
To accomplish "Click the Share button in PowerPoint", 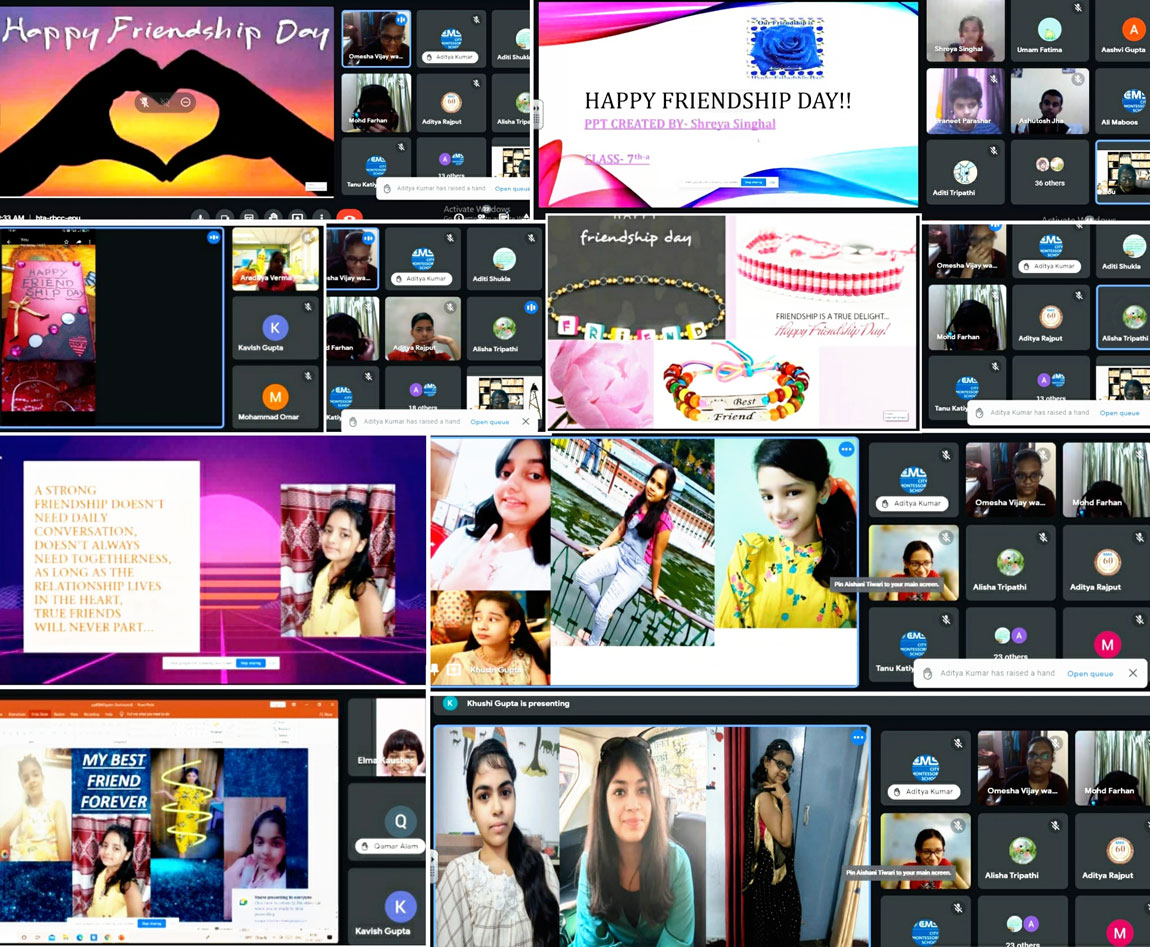I will [327, 714].
